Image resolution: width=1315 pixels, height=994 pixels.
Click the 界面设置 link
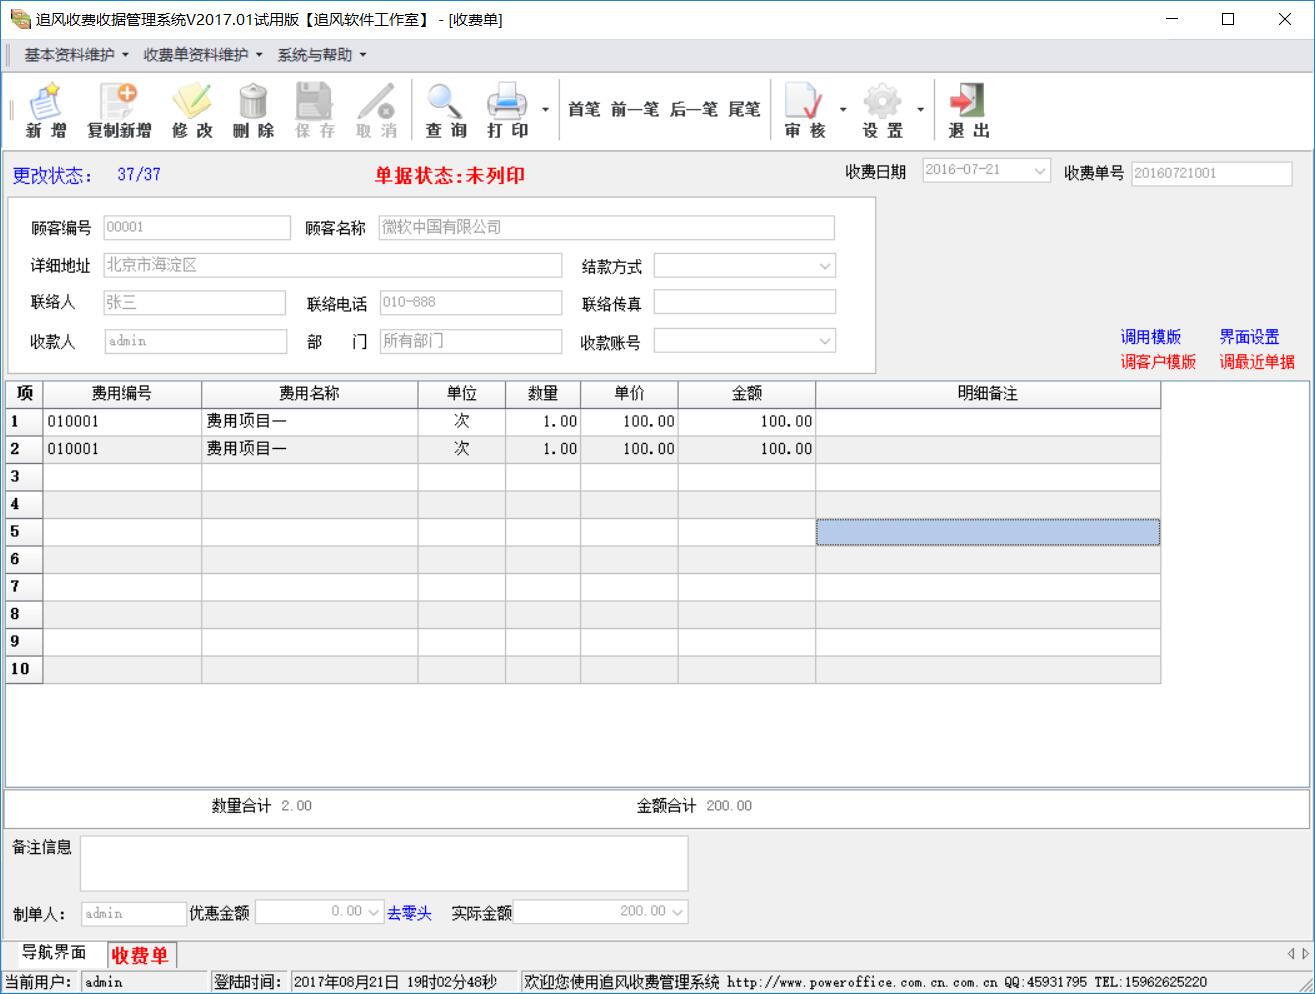point(1249,337)
